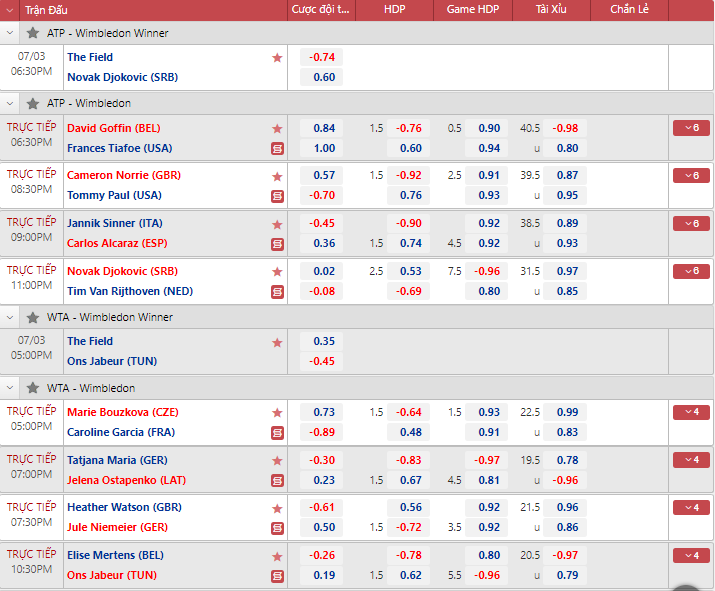Select the Game HDP column header
The image size is (715, 591).
point(473,10)
